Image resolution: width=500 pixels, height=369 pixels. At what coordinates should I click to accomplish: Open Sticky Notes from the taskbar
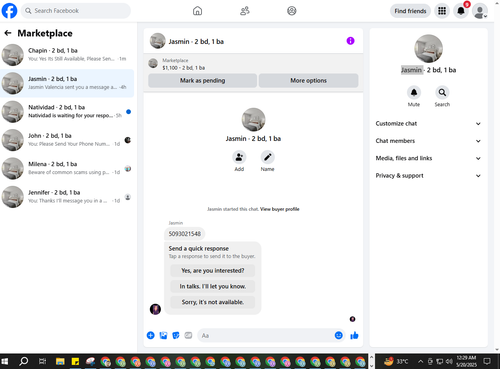pyautogui.click(x=75, y=361)
